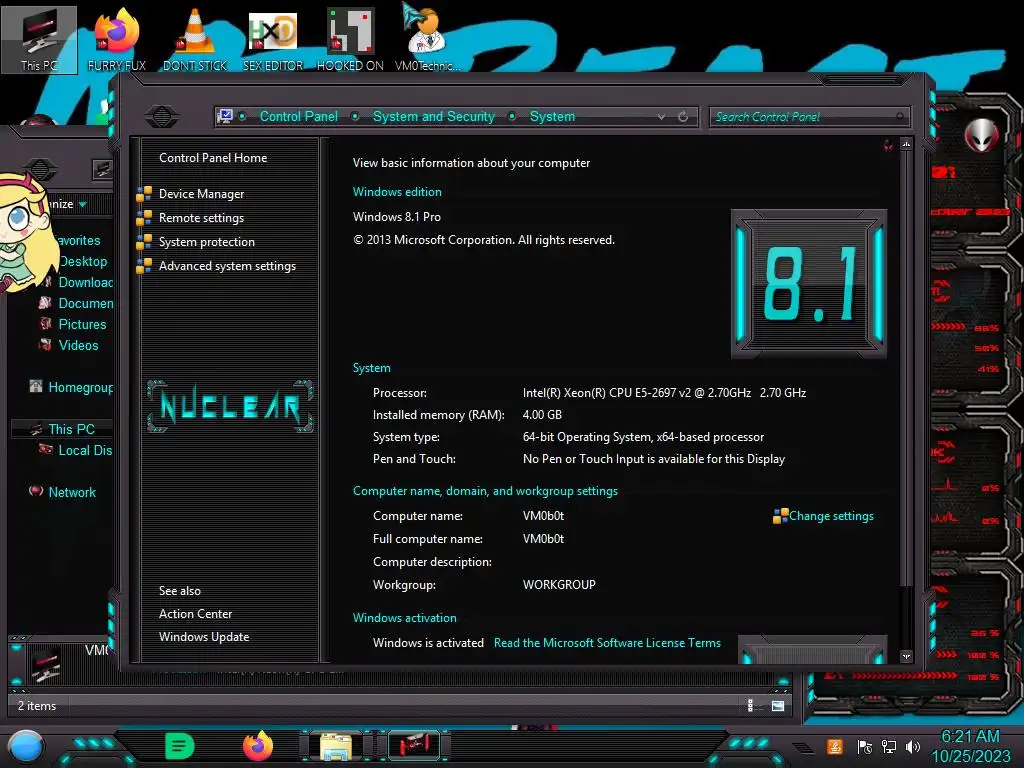Image resolution: width=1024 pixels, height=768 pixels.
Task: Click the Alienware head gadget icon
Action: point(982,135)
